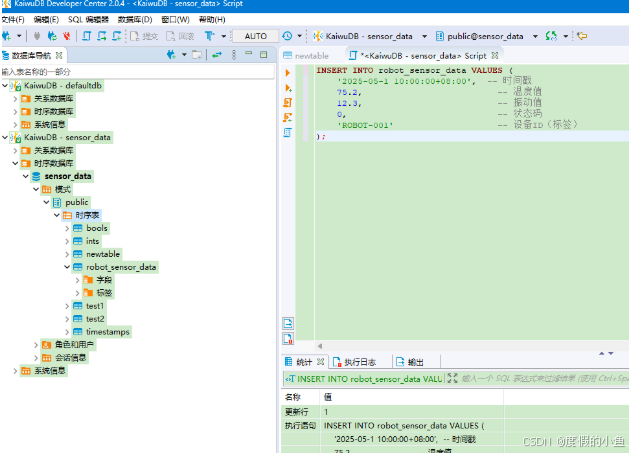Open the SQL 编辑器 menu

88,19
